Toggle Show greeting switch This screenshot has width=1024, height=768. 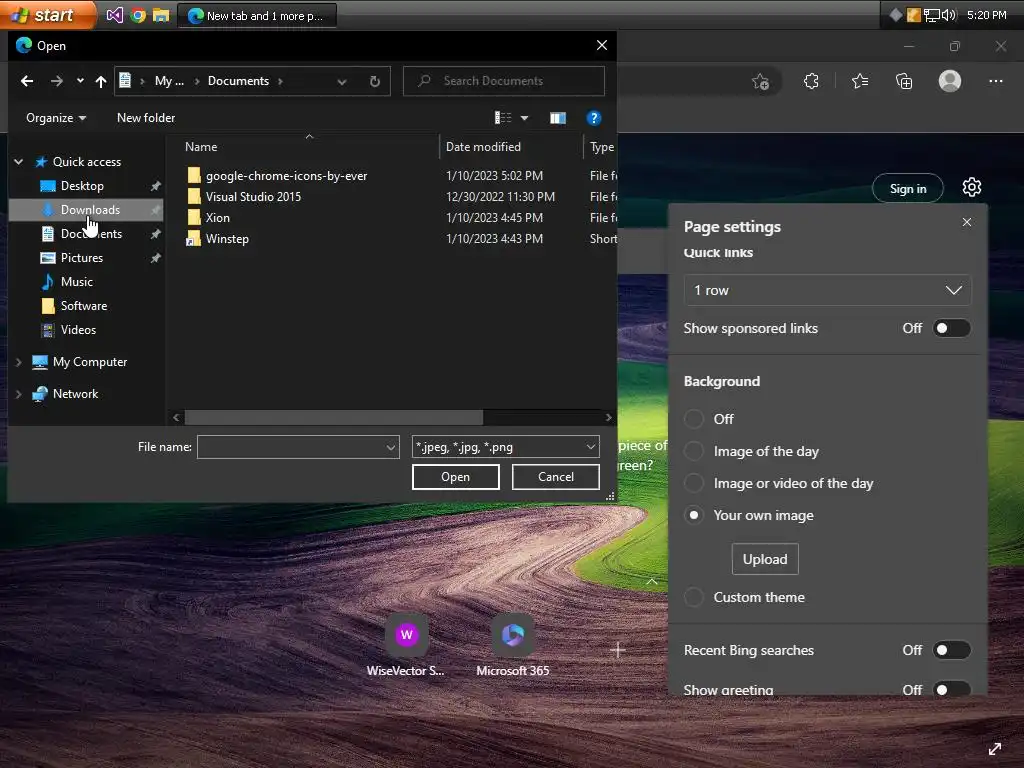(x=951, y=690)
